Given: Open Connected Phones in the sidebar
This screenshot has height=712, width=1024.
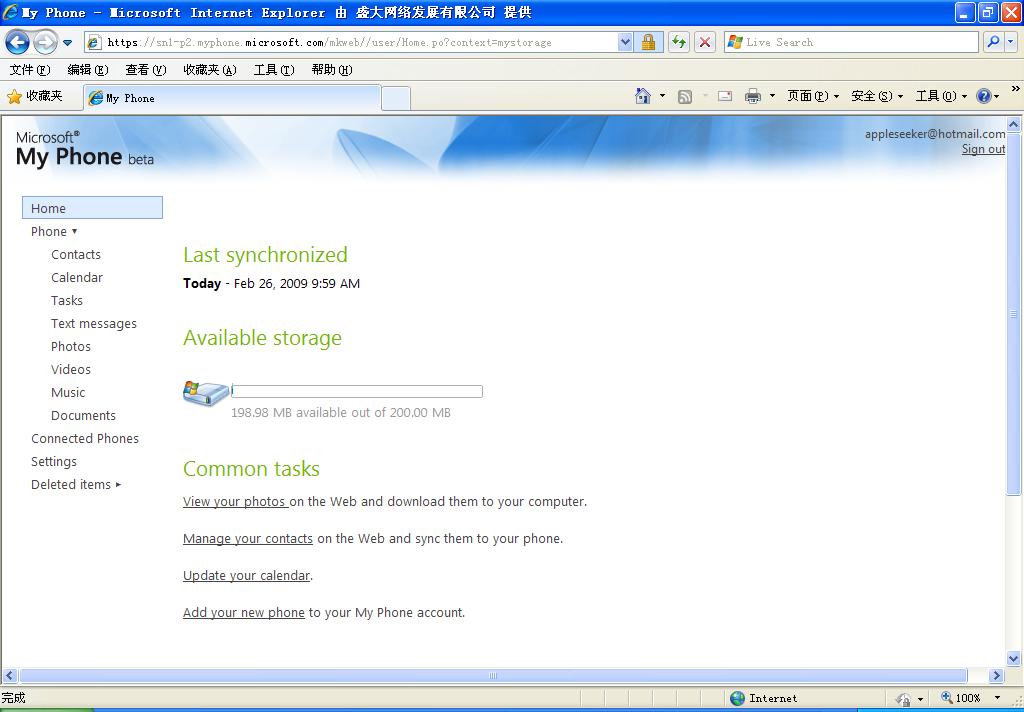Looking at the screenshot, I should point(85,438).
